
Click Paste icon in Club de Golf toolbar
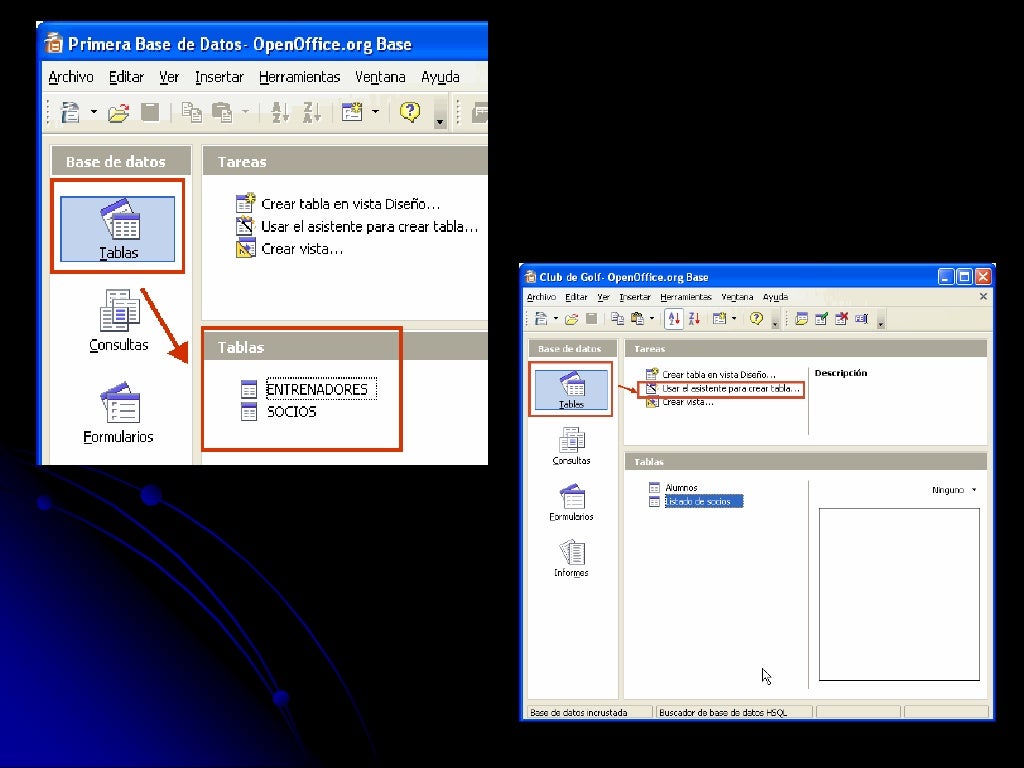click(637, 319)
